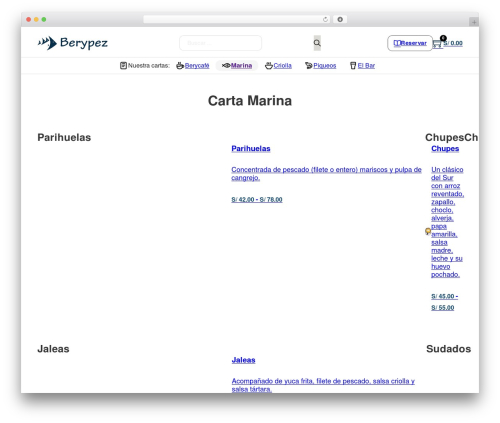The height and width of the screenshot is (423, 500).
Task: Click the S/ 45.00 - S/ 55.00 price
Action: [445, 302]
